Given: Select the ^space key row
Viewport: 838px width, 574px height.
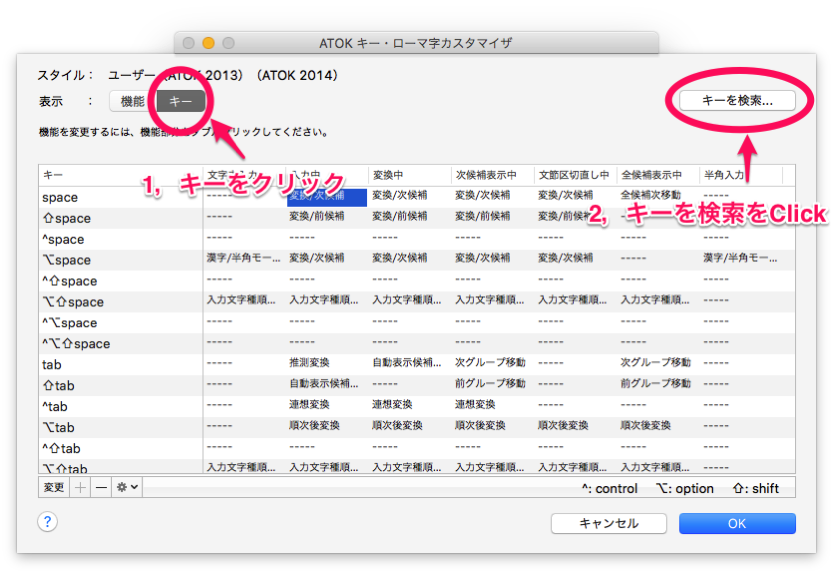Looking at the screenshot, I should click(x=417, y=239).
